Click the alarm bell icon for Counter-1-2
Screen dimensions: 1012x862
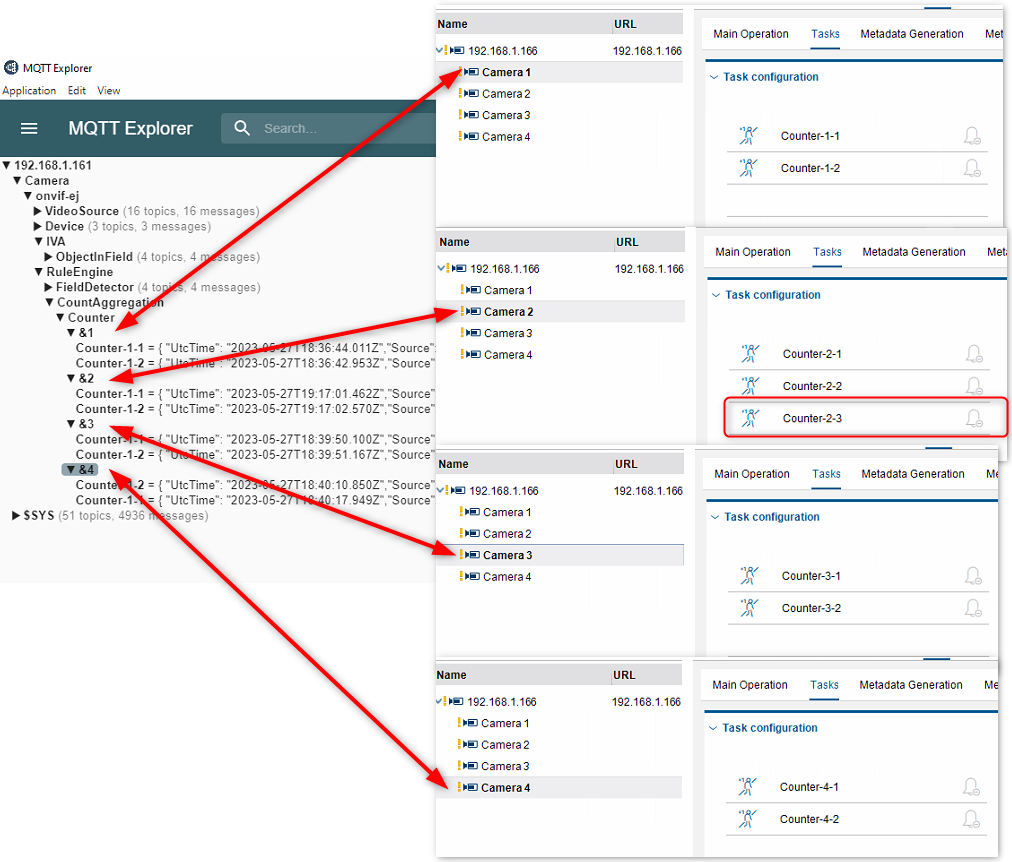(973, 168)
